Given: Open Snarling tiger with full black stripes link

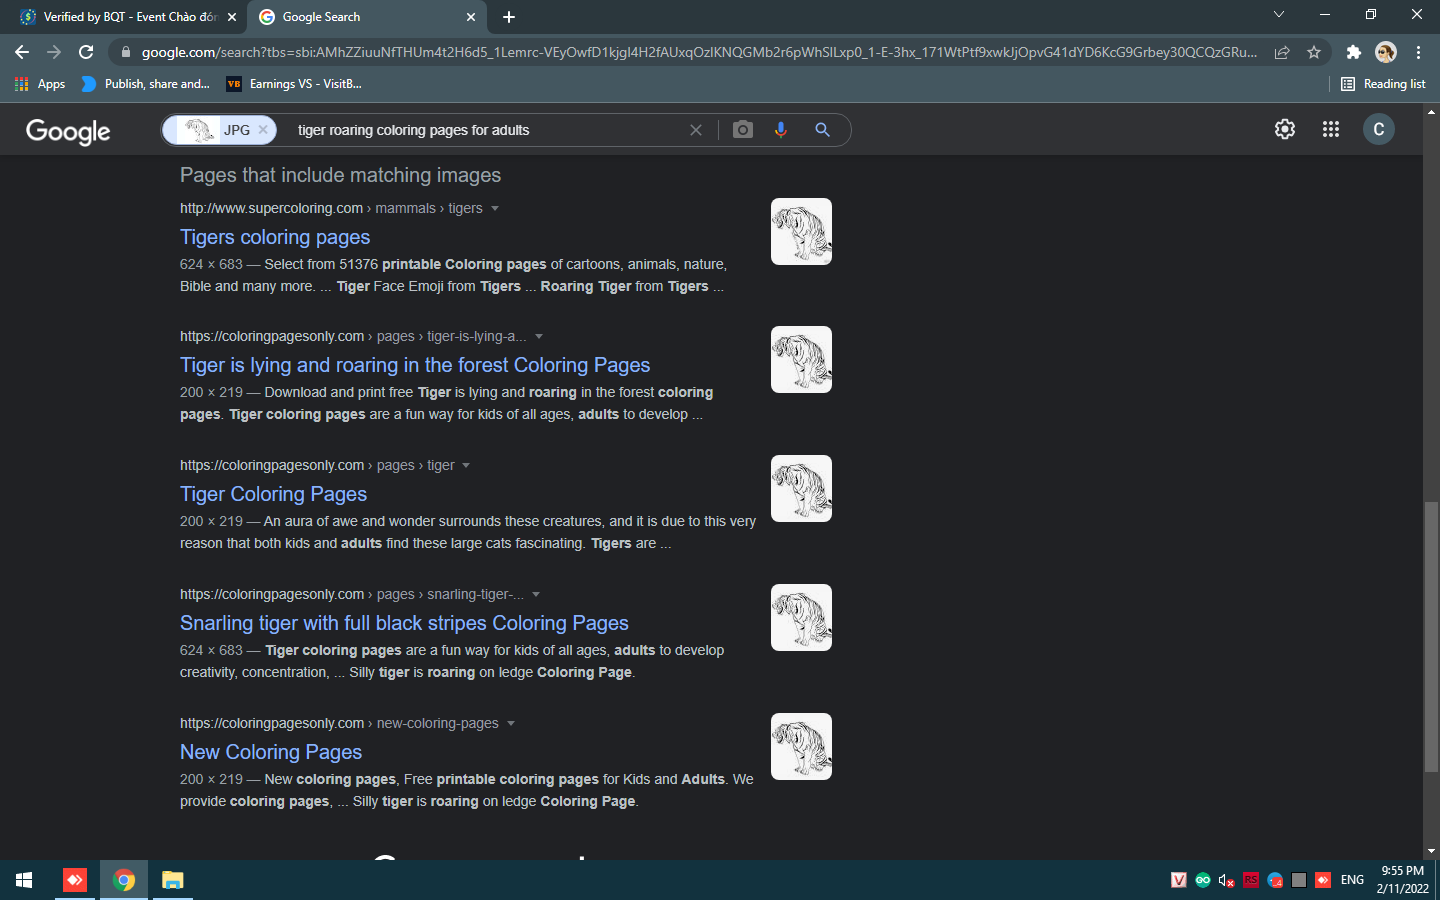Looking at the screenshot, I should [404, 623].
